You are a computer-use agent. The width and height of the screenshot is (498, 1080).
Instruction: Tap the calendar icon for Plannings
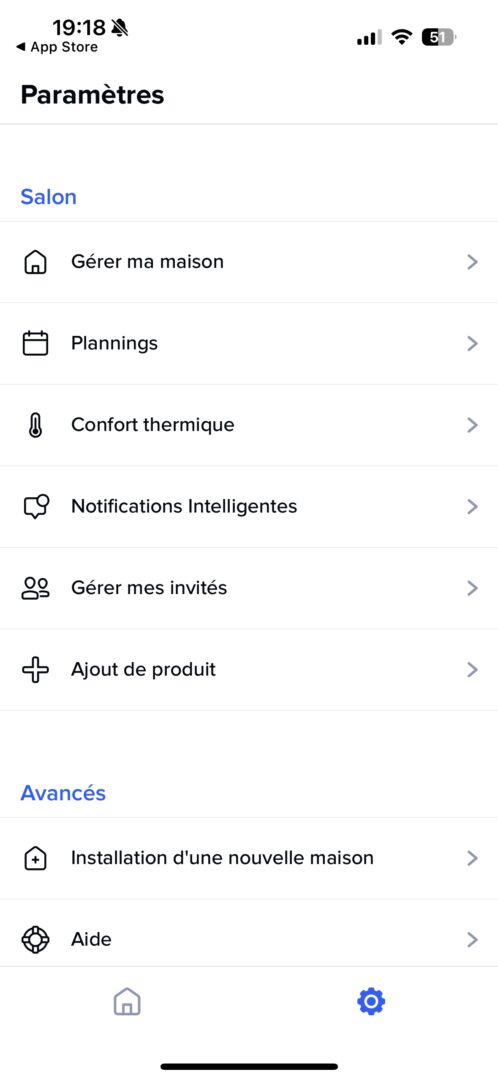click(x=35, y=344)
